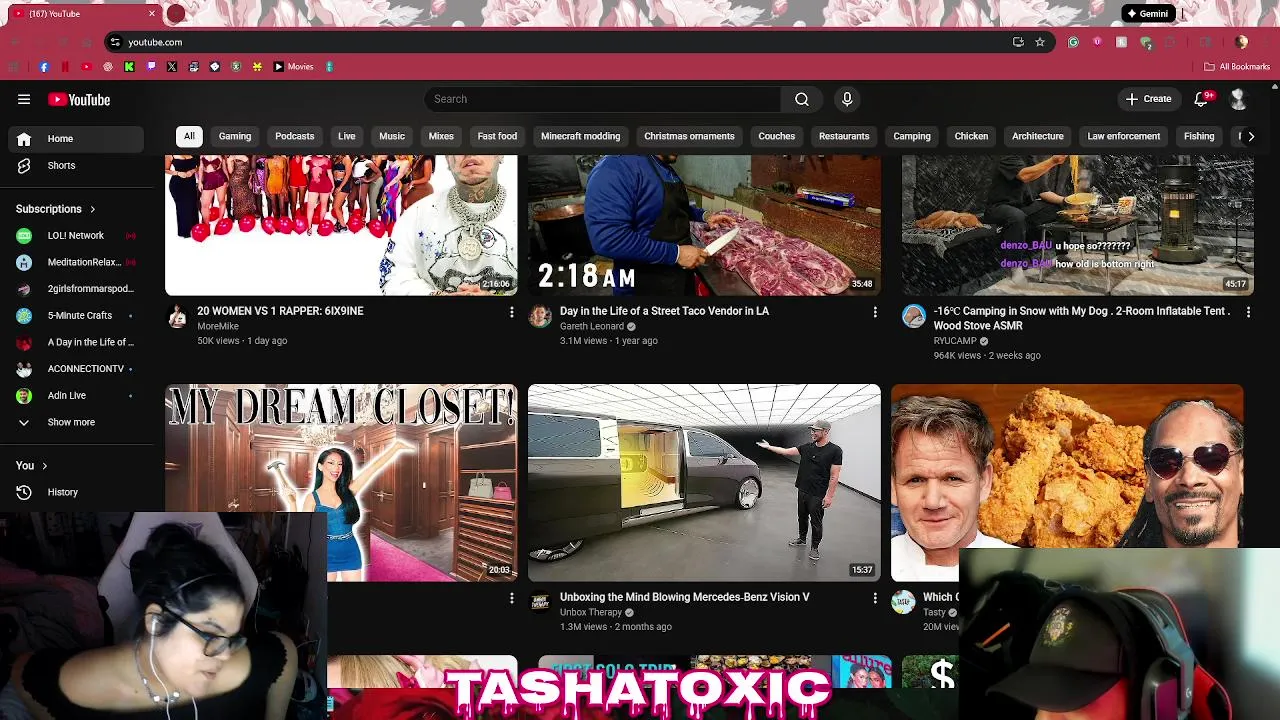
Task: Bookmark this page with star icon
Action: point(1040,42)
